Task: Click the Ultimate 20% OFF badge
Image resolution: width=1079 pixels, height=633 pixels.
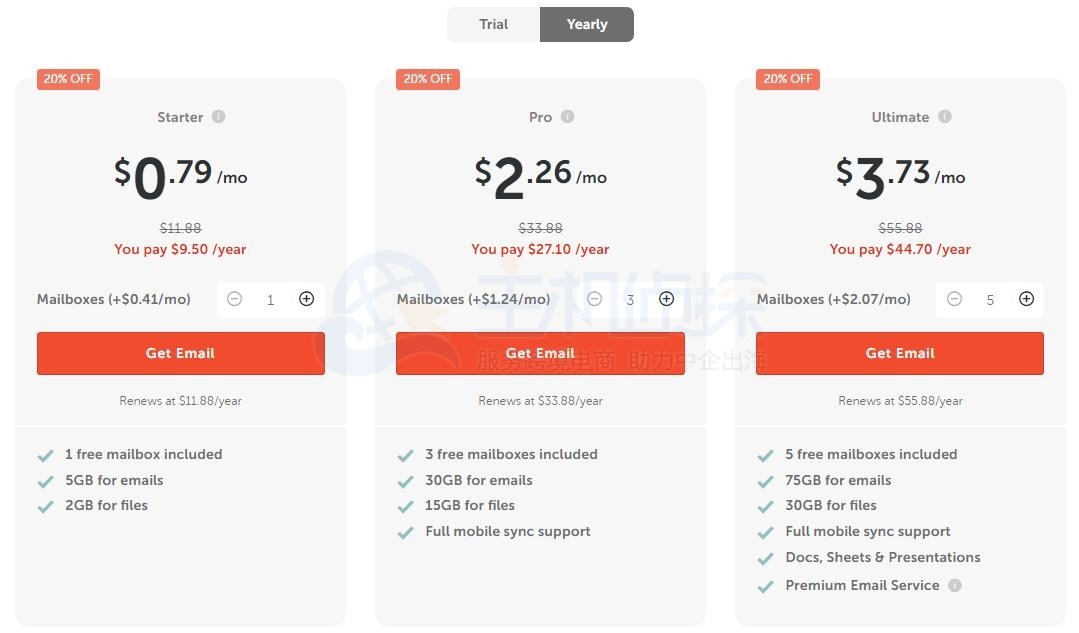Action: [788, 79]
